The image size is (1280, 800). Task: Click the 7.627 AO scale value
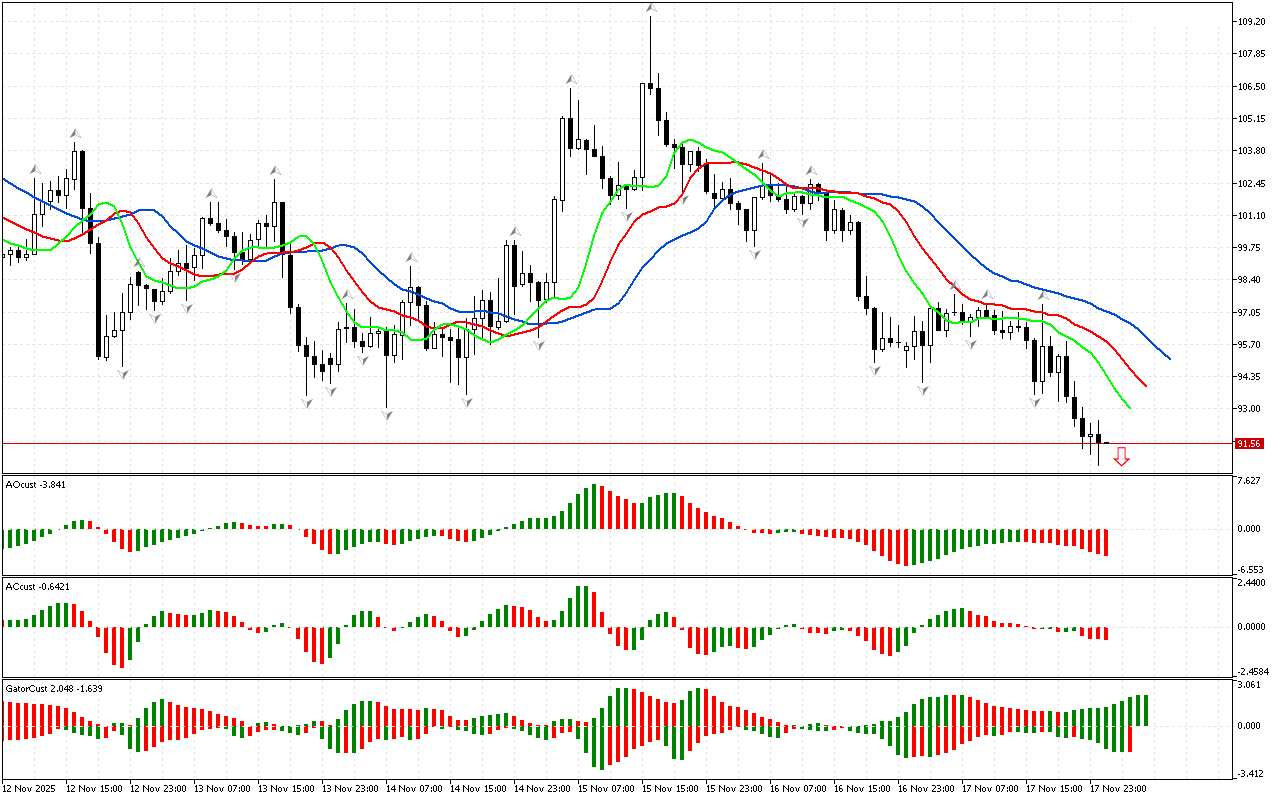pos(1250,481)
